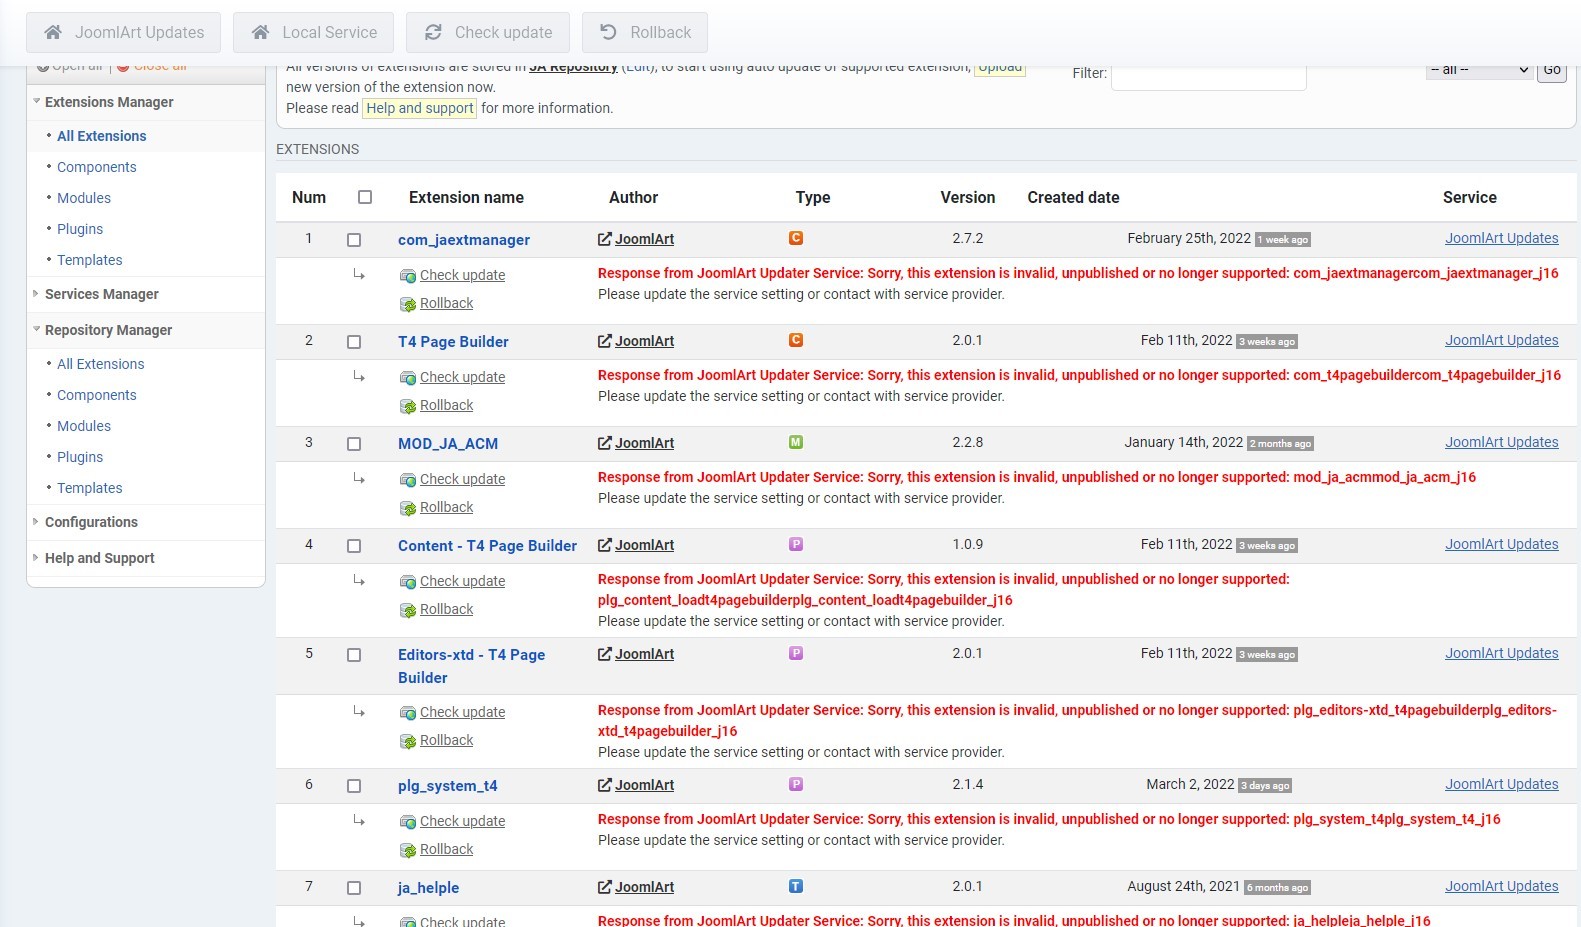Open the Help and support link
The height and width of the screenshot is (927, 1581).
[x=419, y=108]
